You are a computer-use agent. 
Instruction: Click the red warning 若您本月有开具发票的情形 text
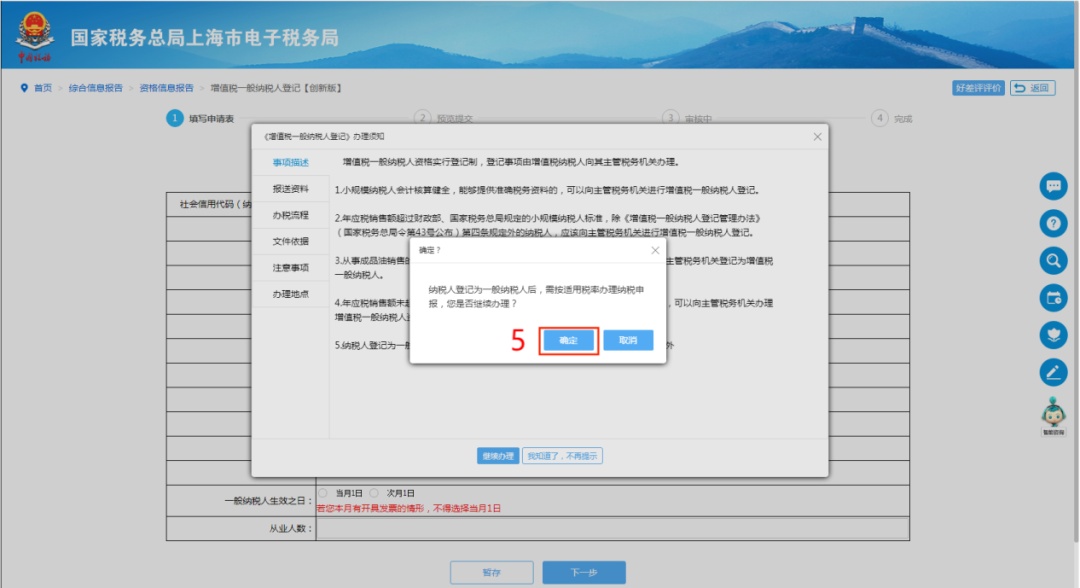[408, 508]
